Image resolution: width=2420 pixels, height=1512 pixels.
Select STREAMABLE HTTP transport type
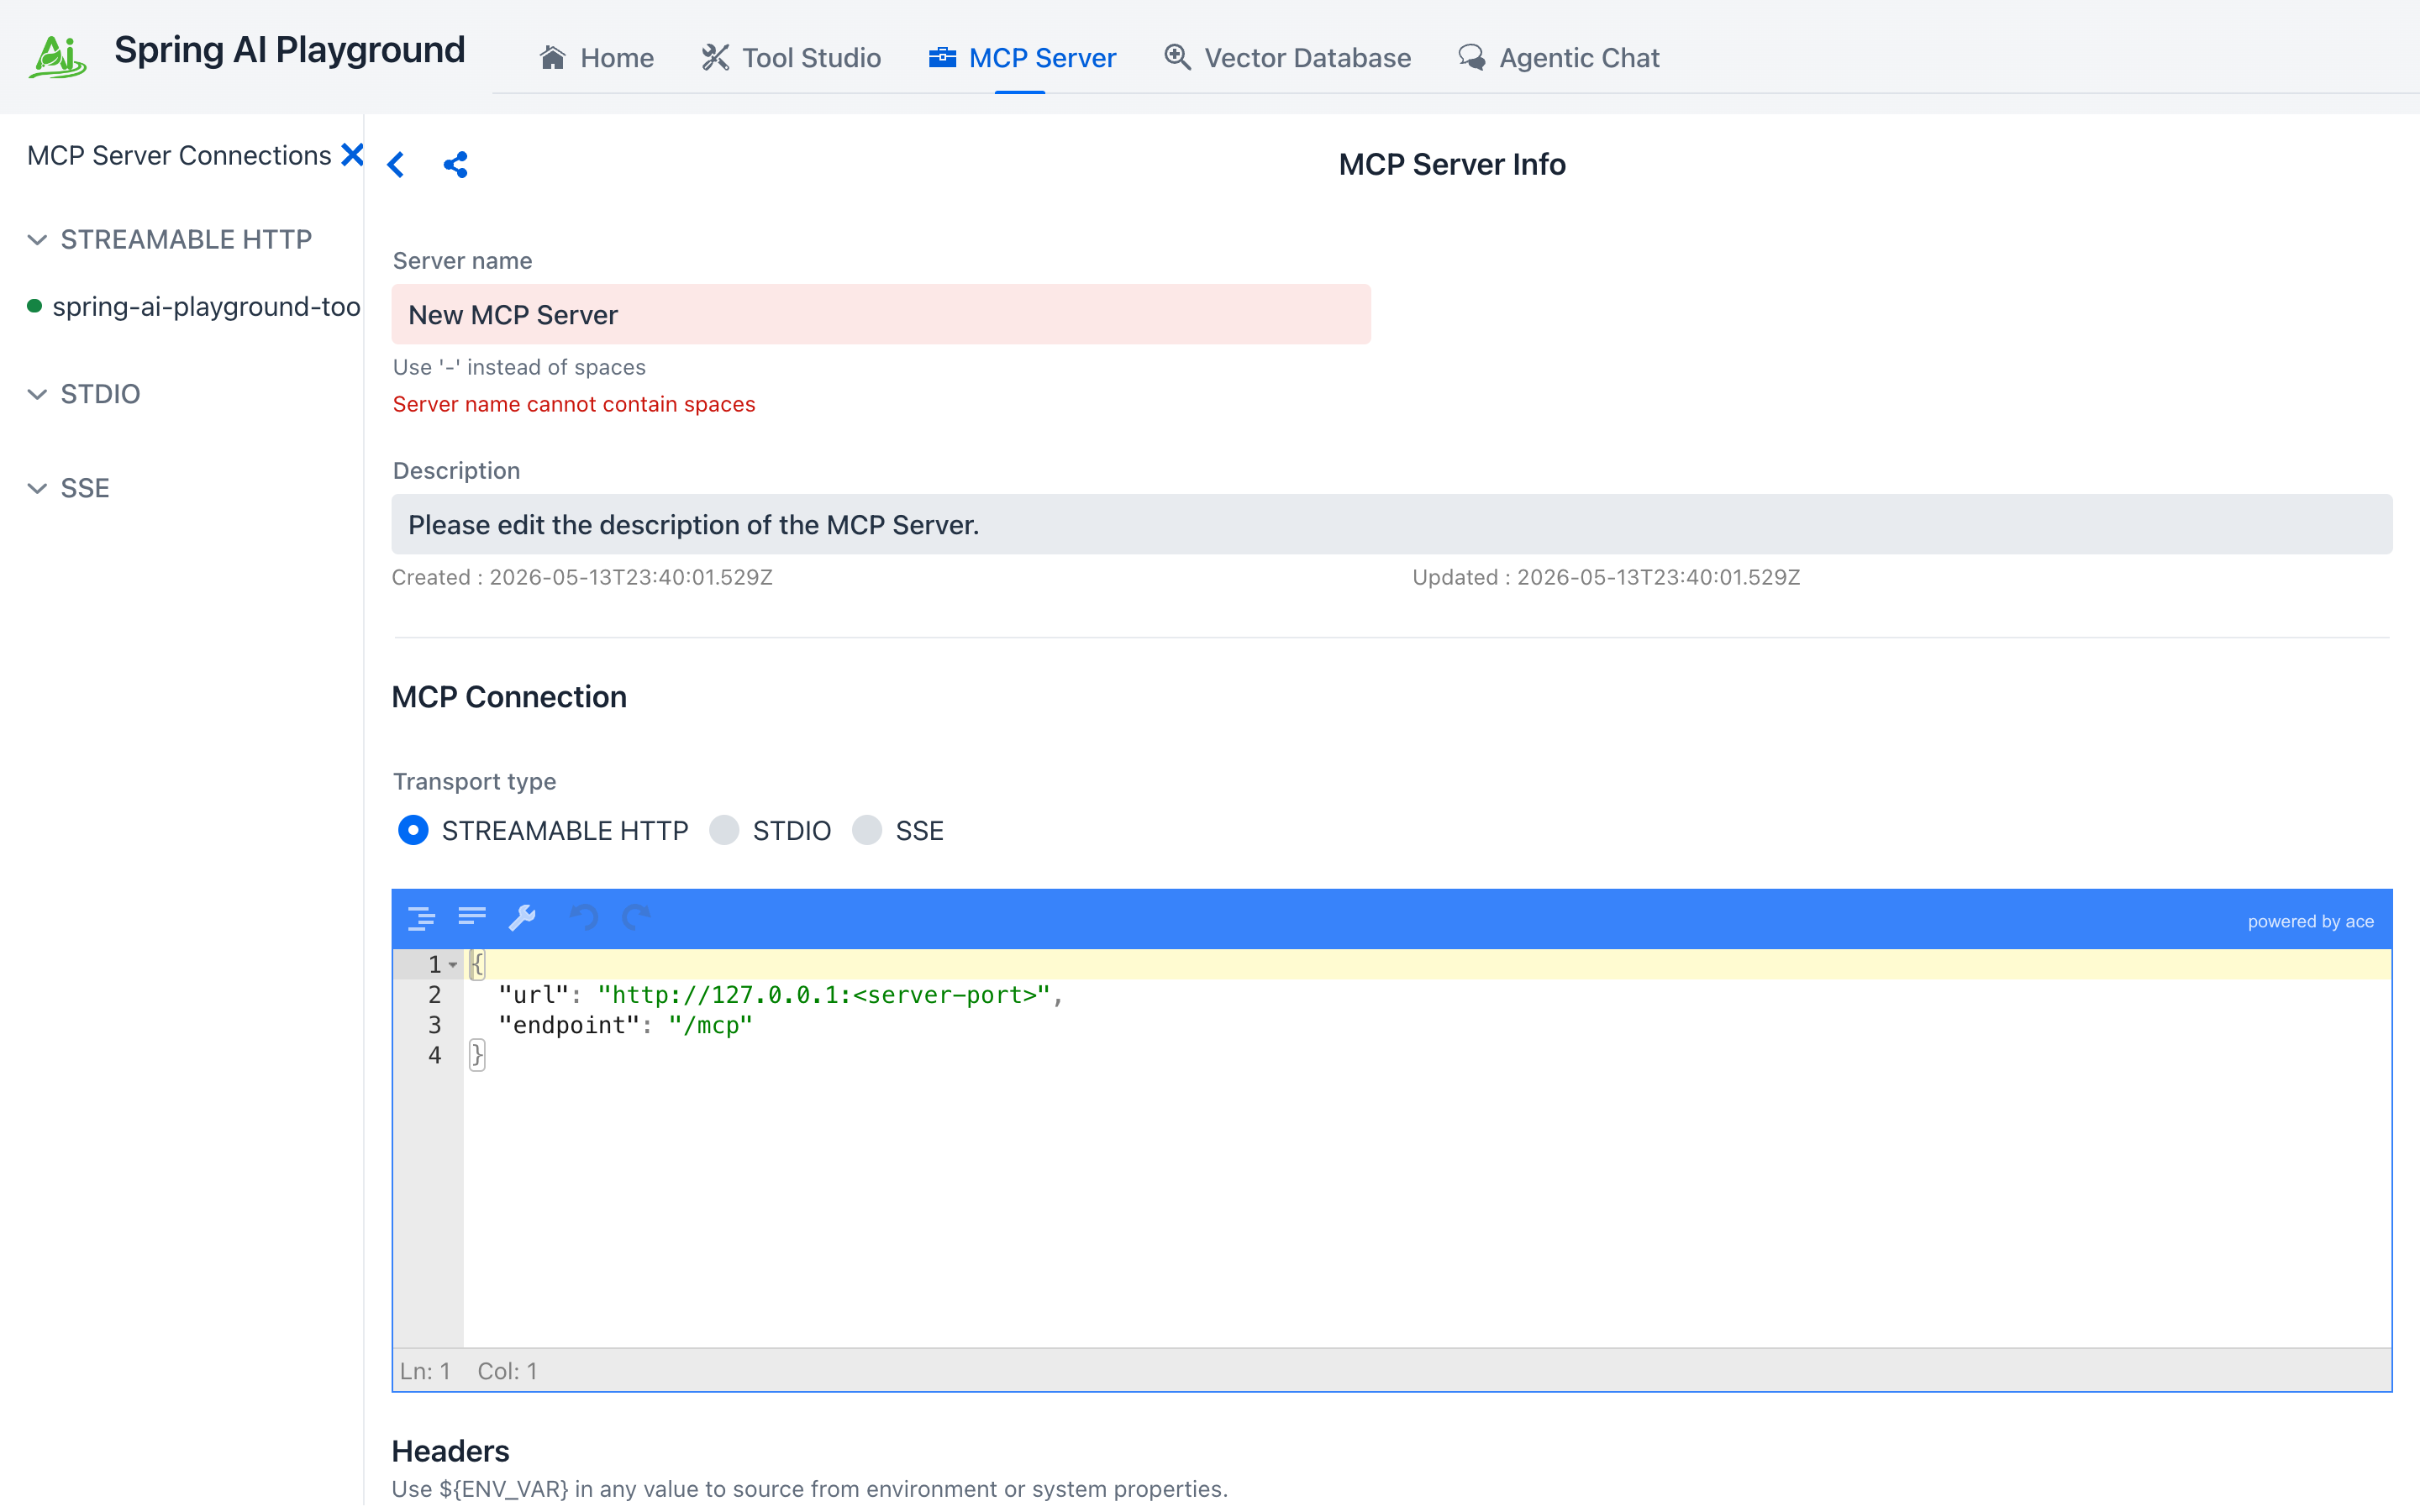pyautogui.click(x=413, y=830)
